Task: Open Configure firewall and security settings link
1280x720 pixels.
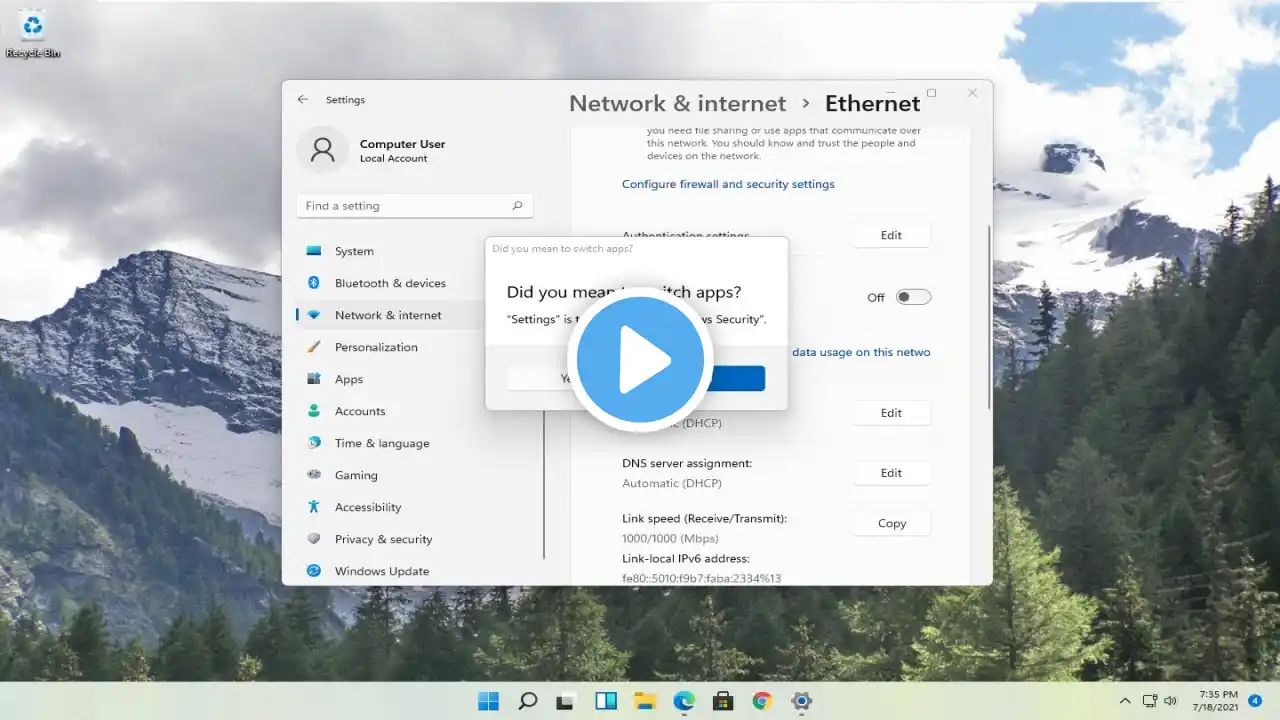Action: 728,184
